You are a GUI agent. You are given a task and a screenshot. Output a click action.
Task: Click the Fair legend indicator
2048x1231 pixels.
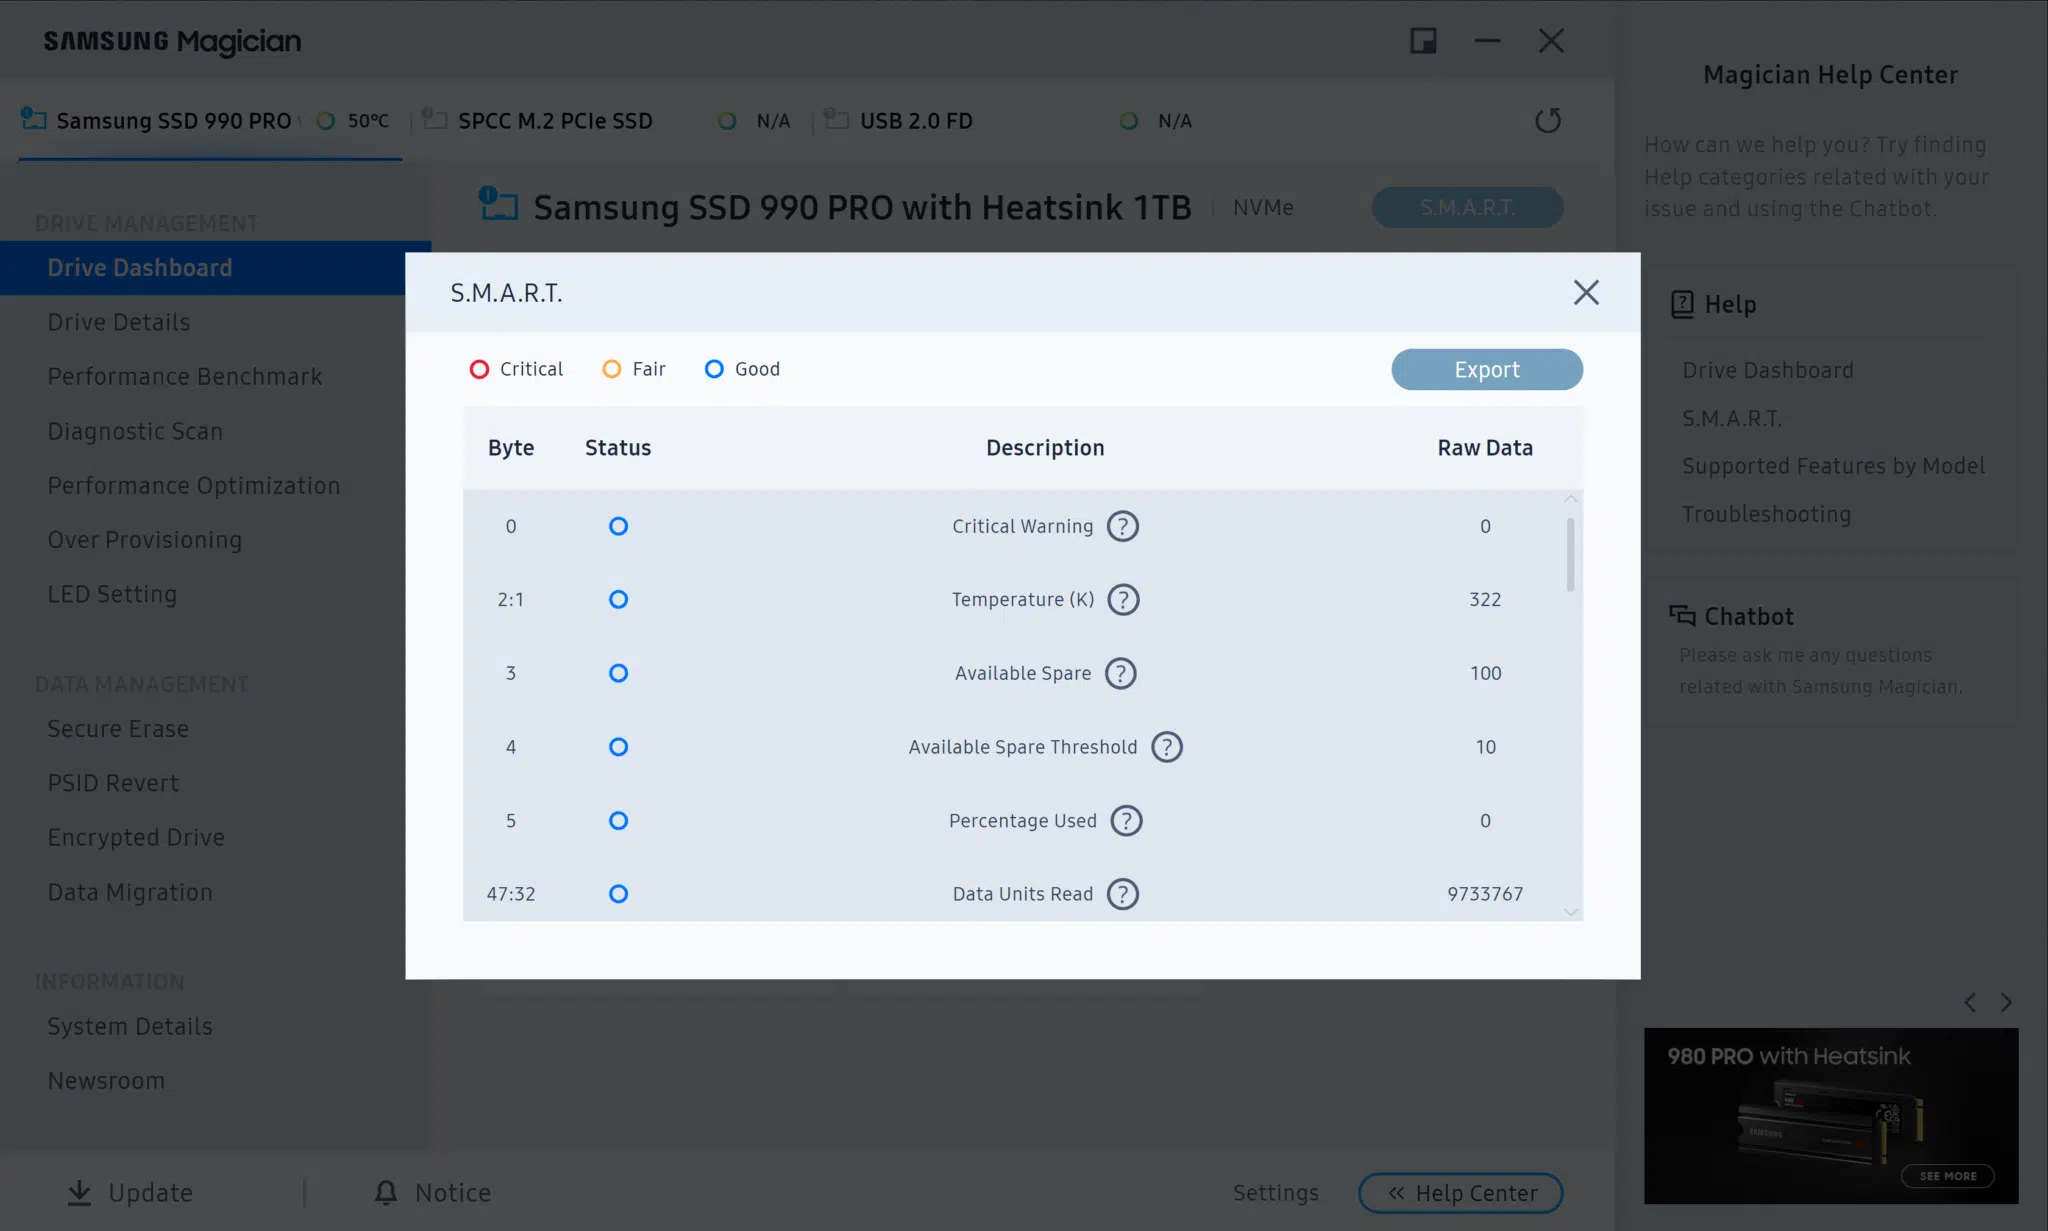(611, 369)
